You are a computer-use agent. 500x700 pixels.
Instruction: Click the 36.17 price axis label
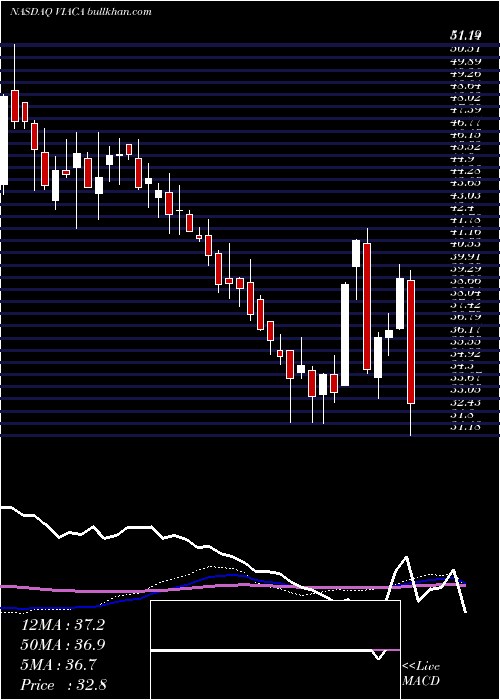click(464, 329)
